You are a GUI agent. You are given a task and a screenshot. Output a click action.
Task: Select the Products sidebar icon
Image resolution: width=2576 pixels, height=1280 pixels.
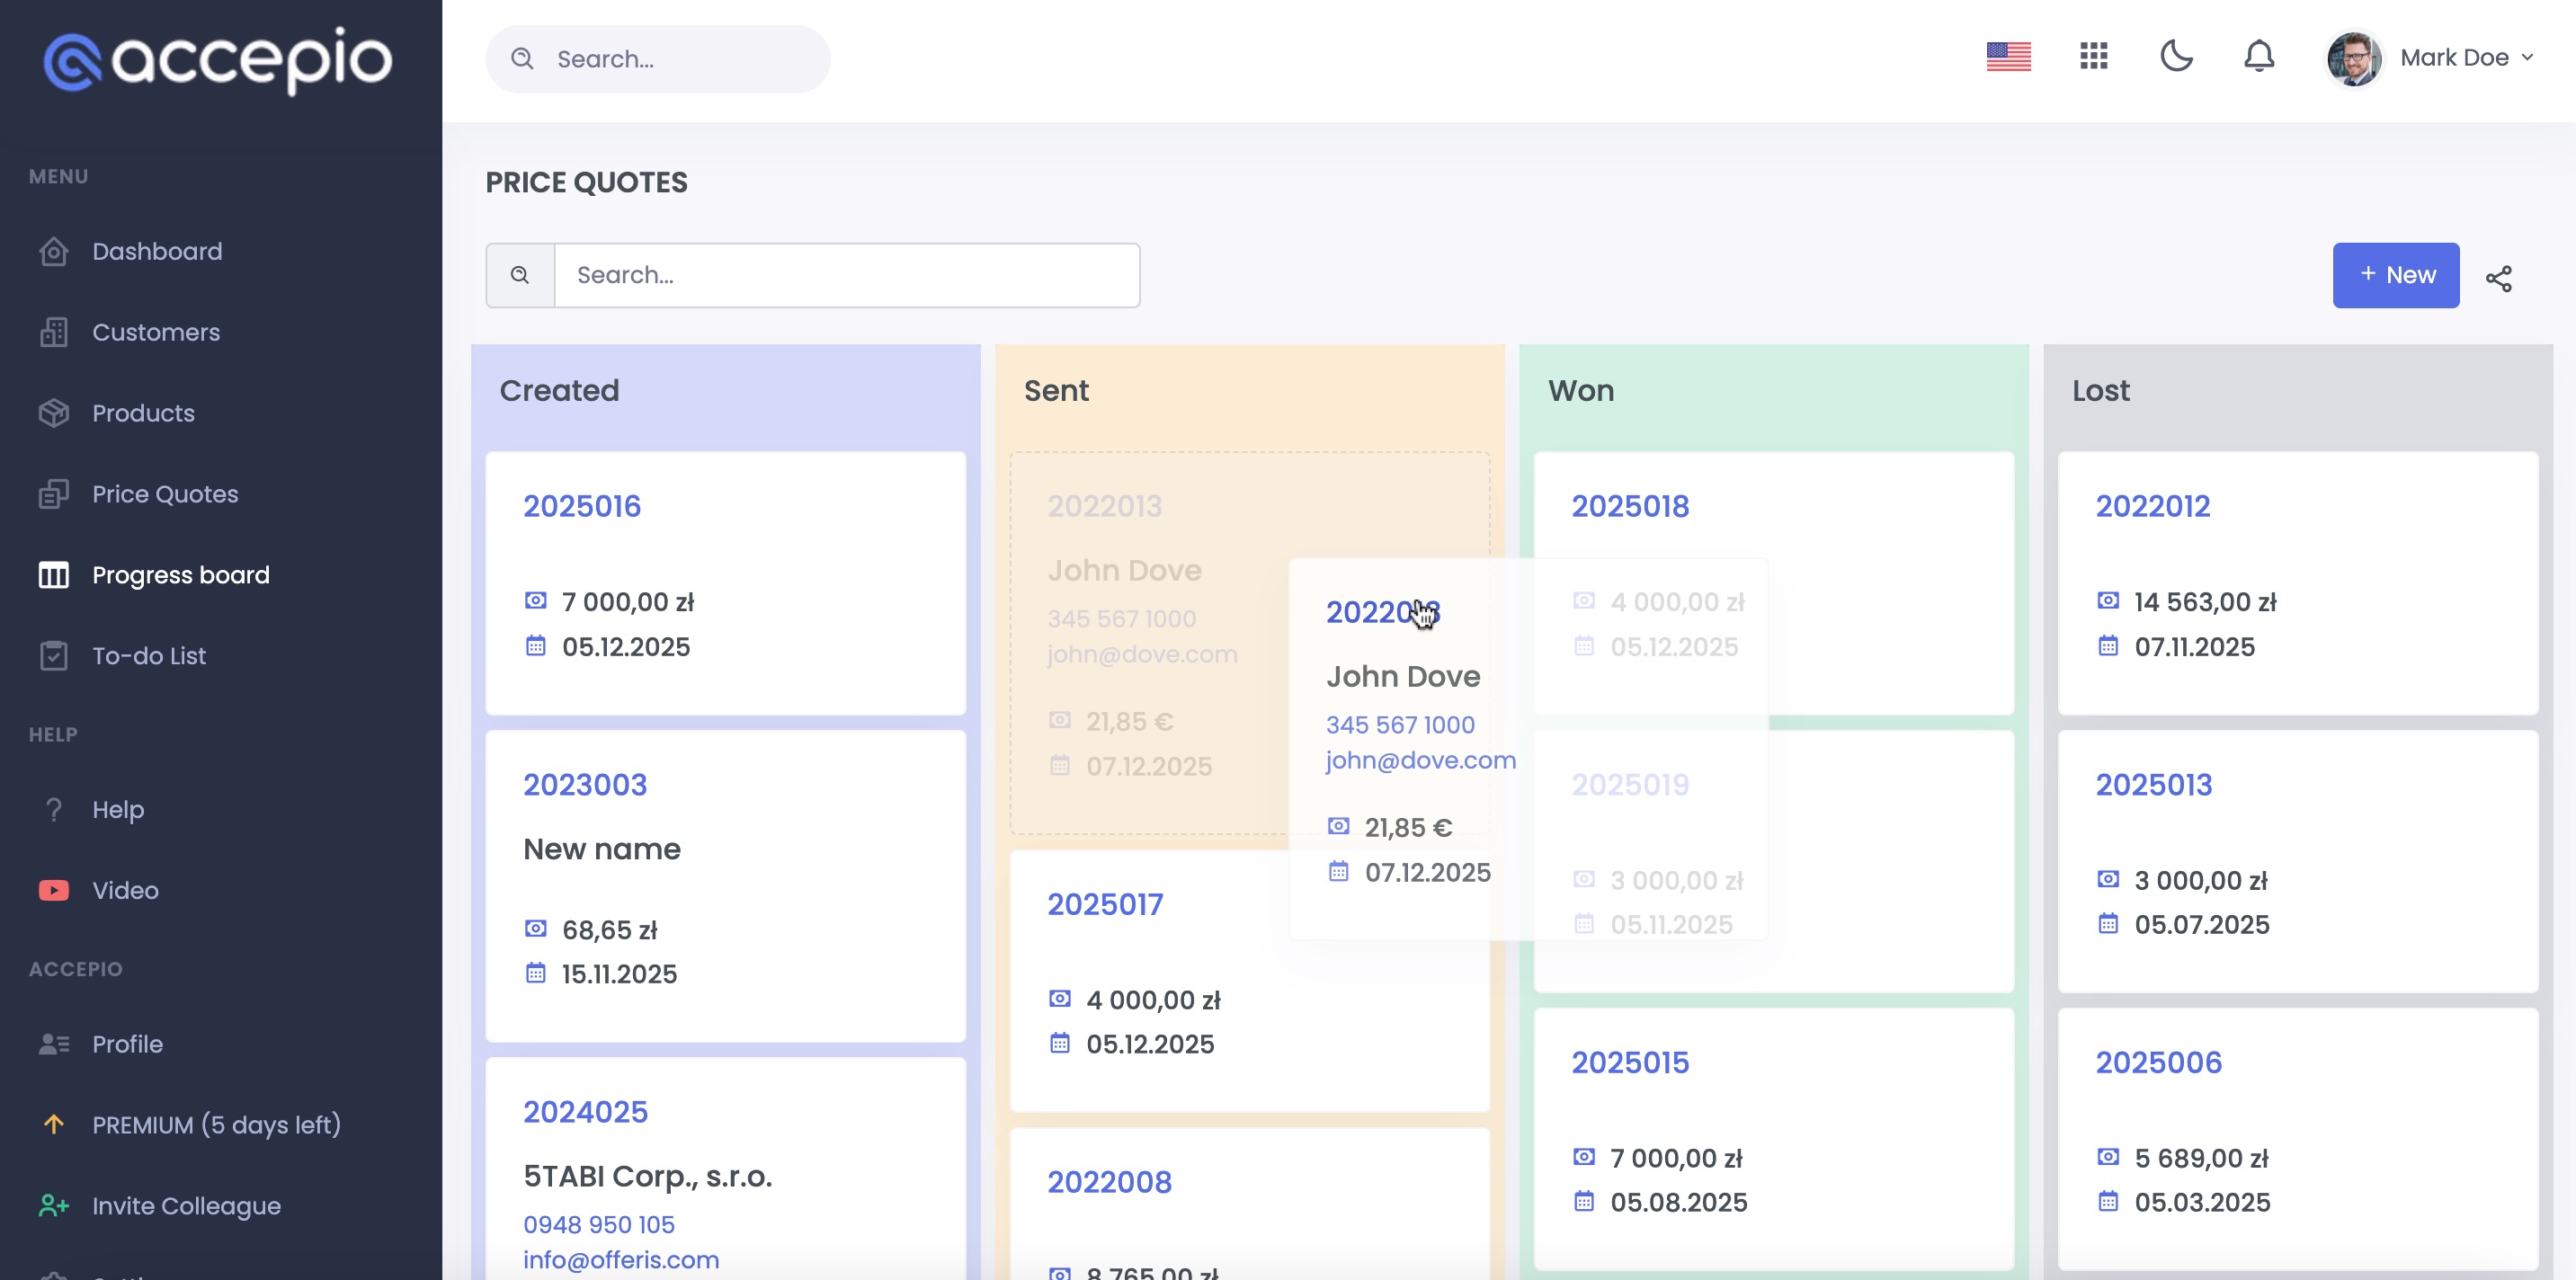pos(54,413)
